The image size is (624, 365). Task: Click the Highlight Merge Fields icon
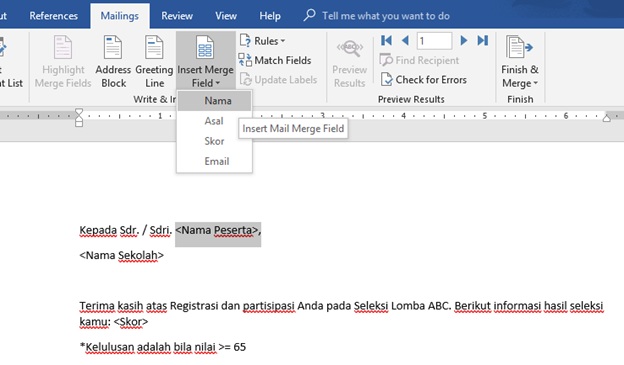coord(63,47)
